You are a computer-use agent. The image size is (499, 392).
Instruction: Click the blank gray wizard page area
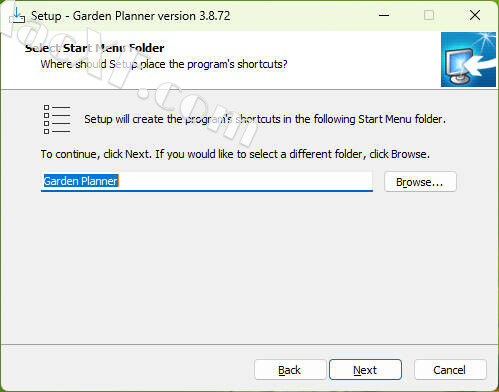249,267
